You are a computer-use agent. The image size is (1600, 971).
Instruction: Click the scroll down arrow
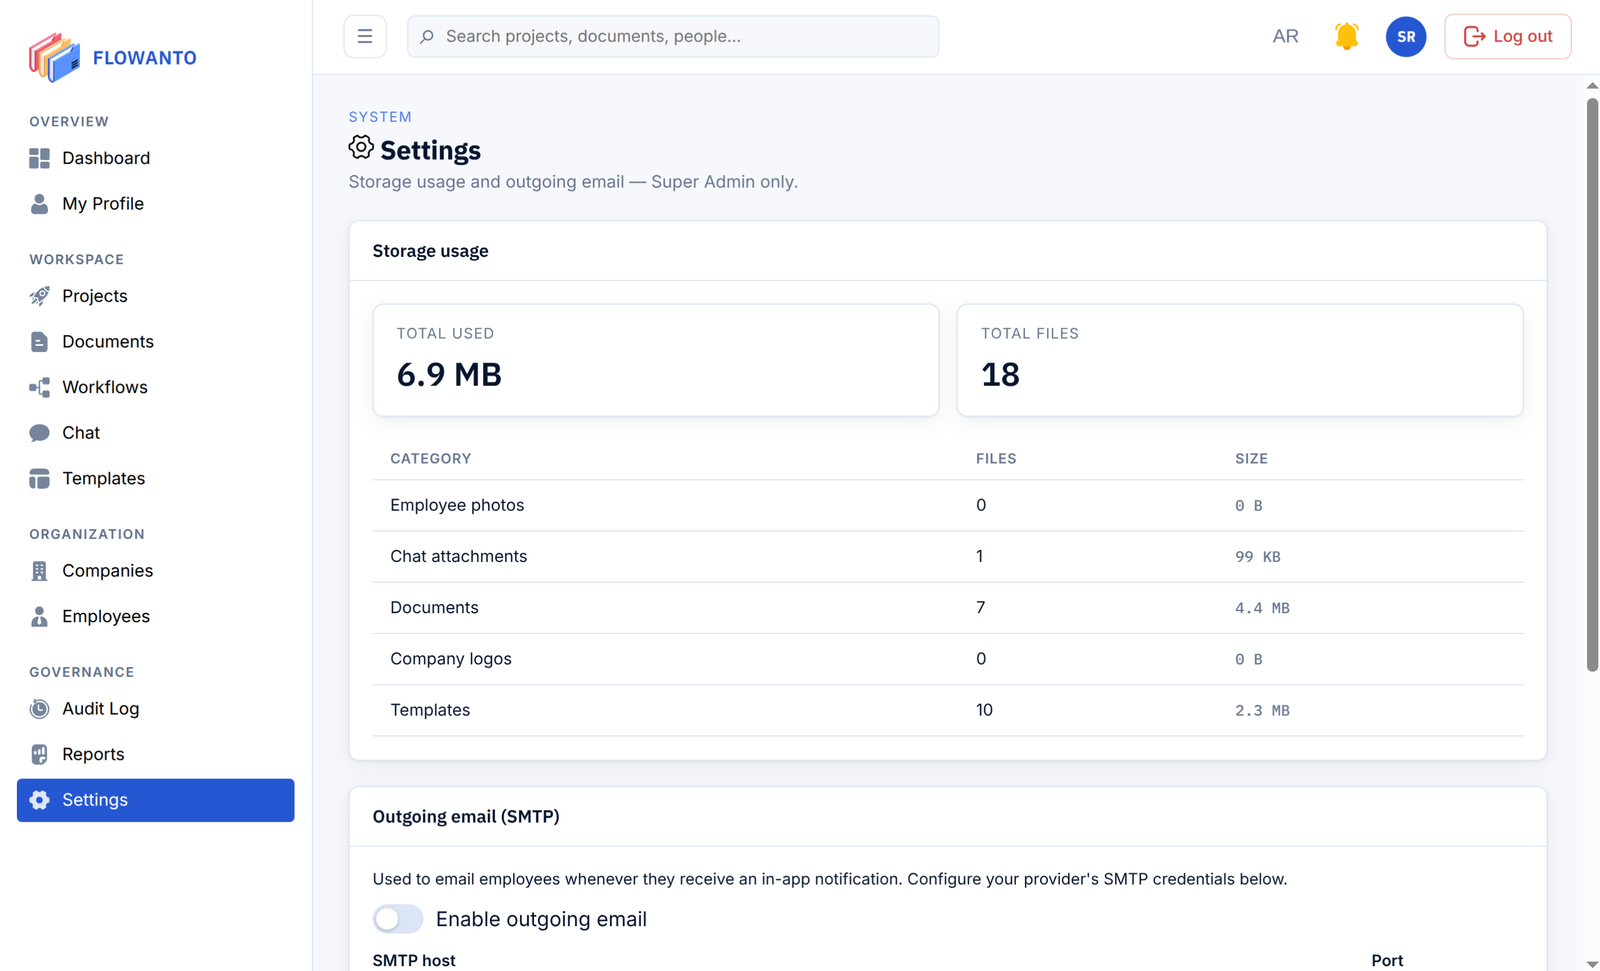pyautogui.click(x=1592, y=964)
